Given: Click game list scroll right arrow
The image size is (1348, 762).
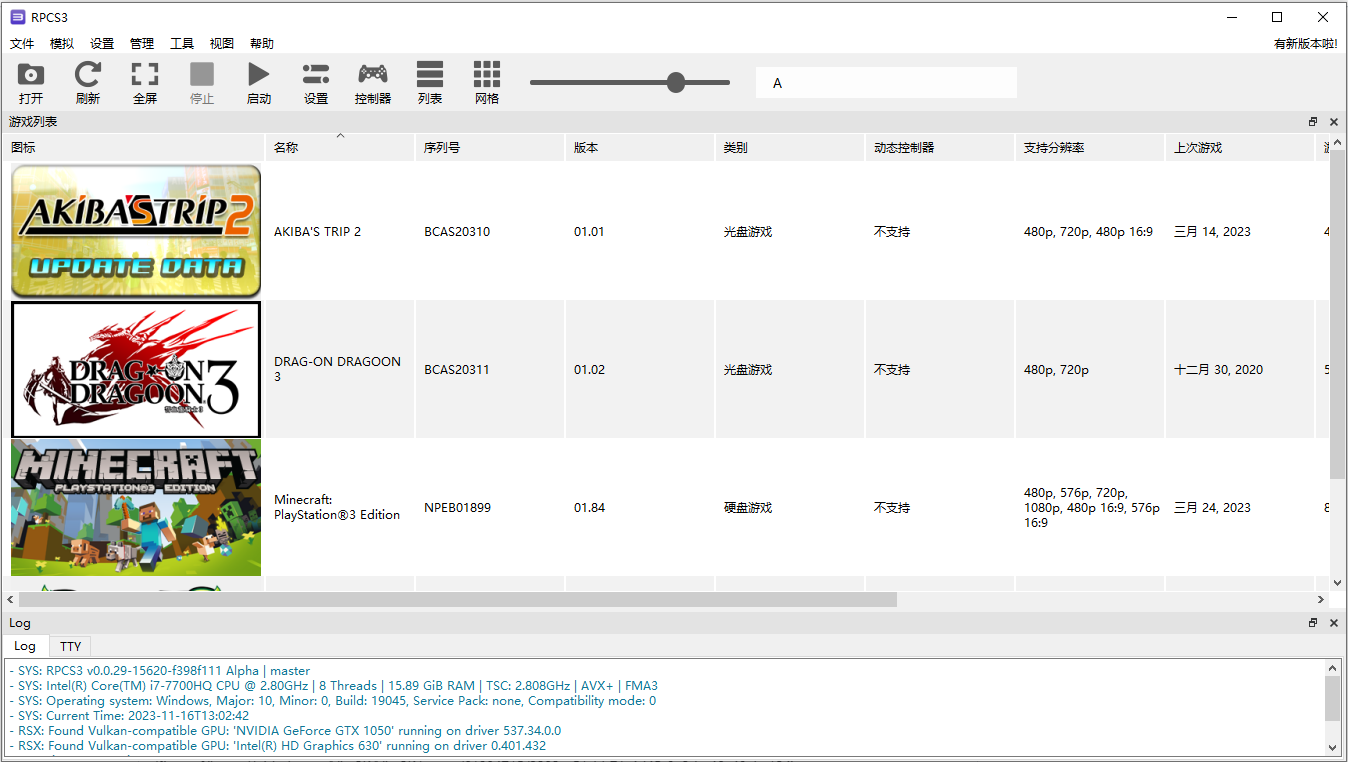Looking at the screenshot, I should (x=1321, y=600).
